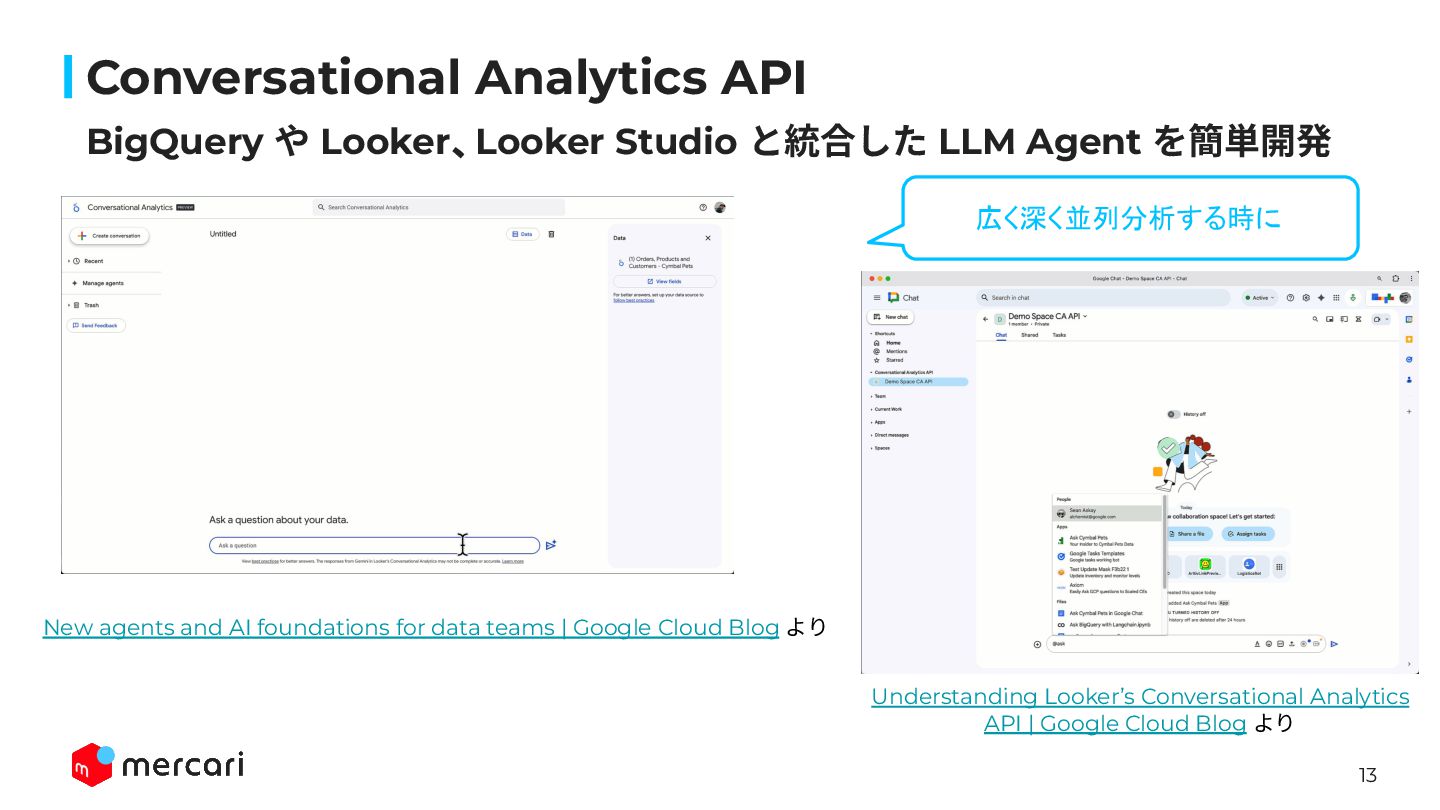This screenshot has width=1440, height=810.
Task: Open the Contacts icon in the right side panel
Action: (1409, 380)
